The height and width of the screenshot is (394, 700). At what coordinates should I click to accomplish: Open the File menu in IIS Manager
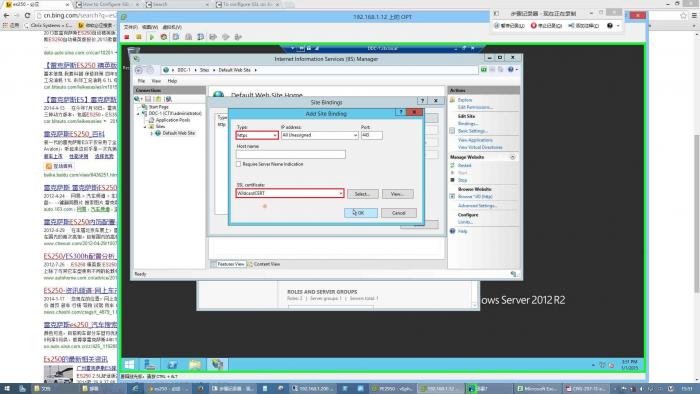141,81
